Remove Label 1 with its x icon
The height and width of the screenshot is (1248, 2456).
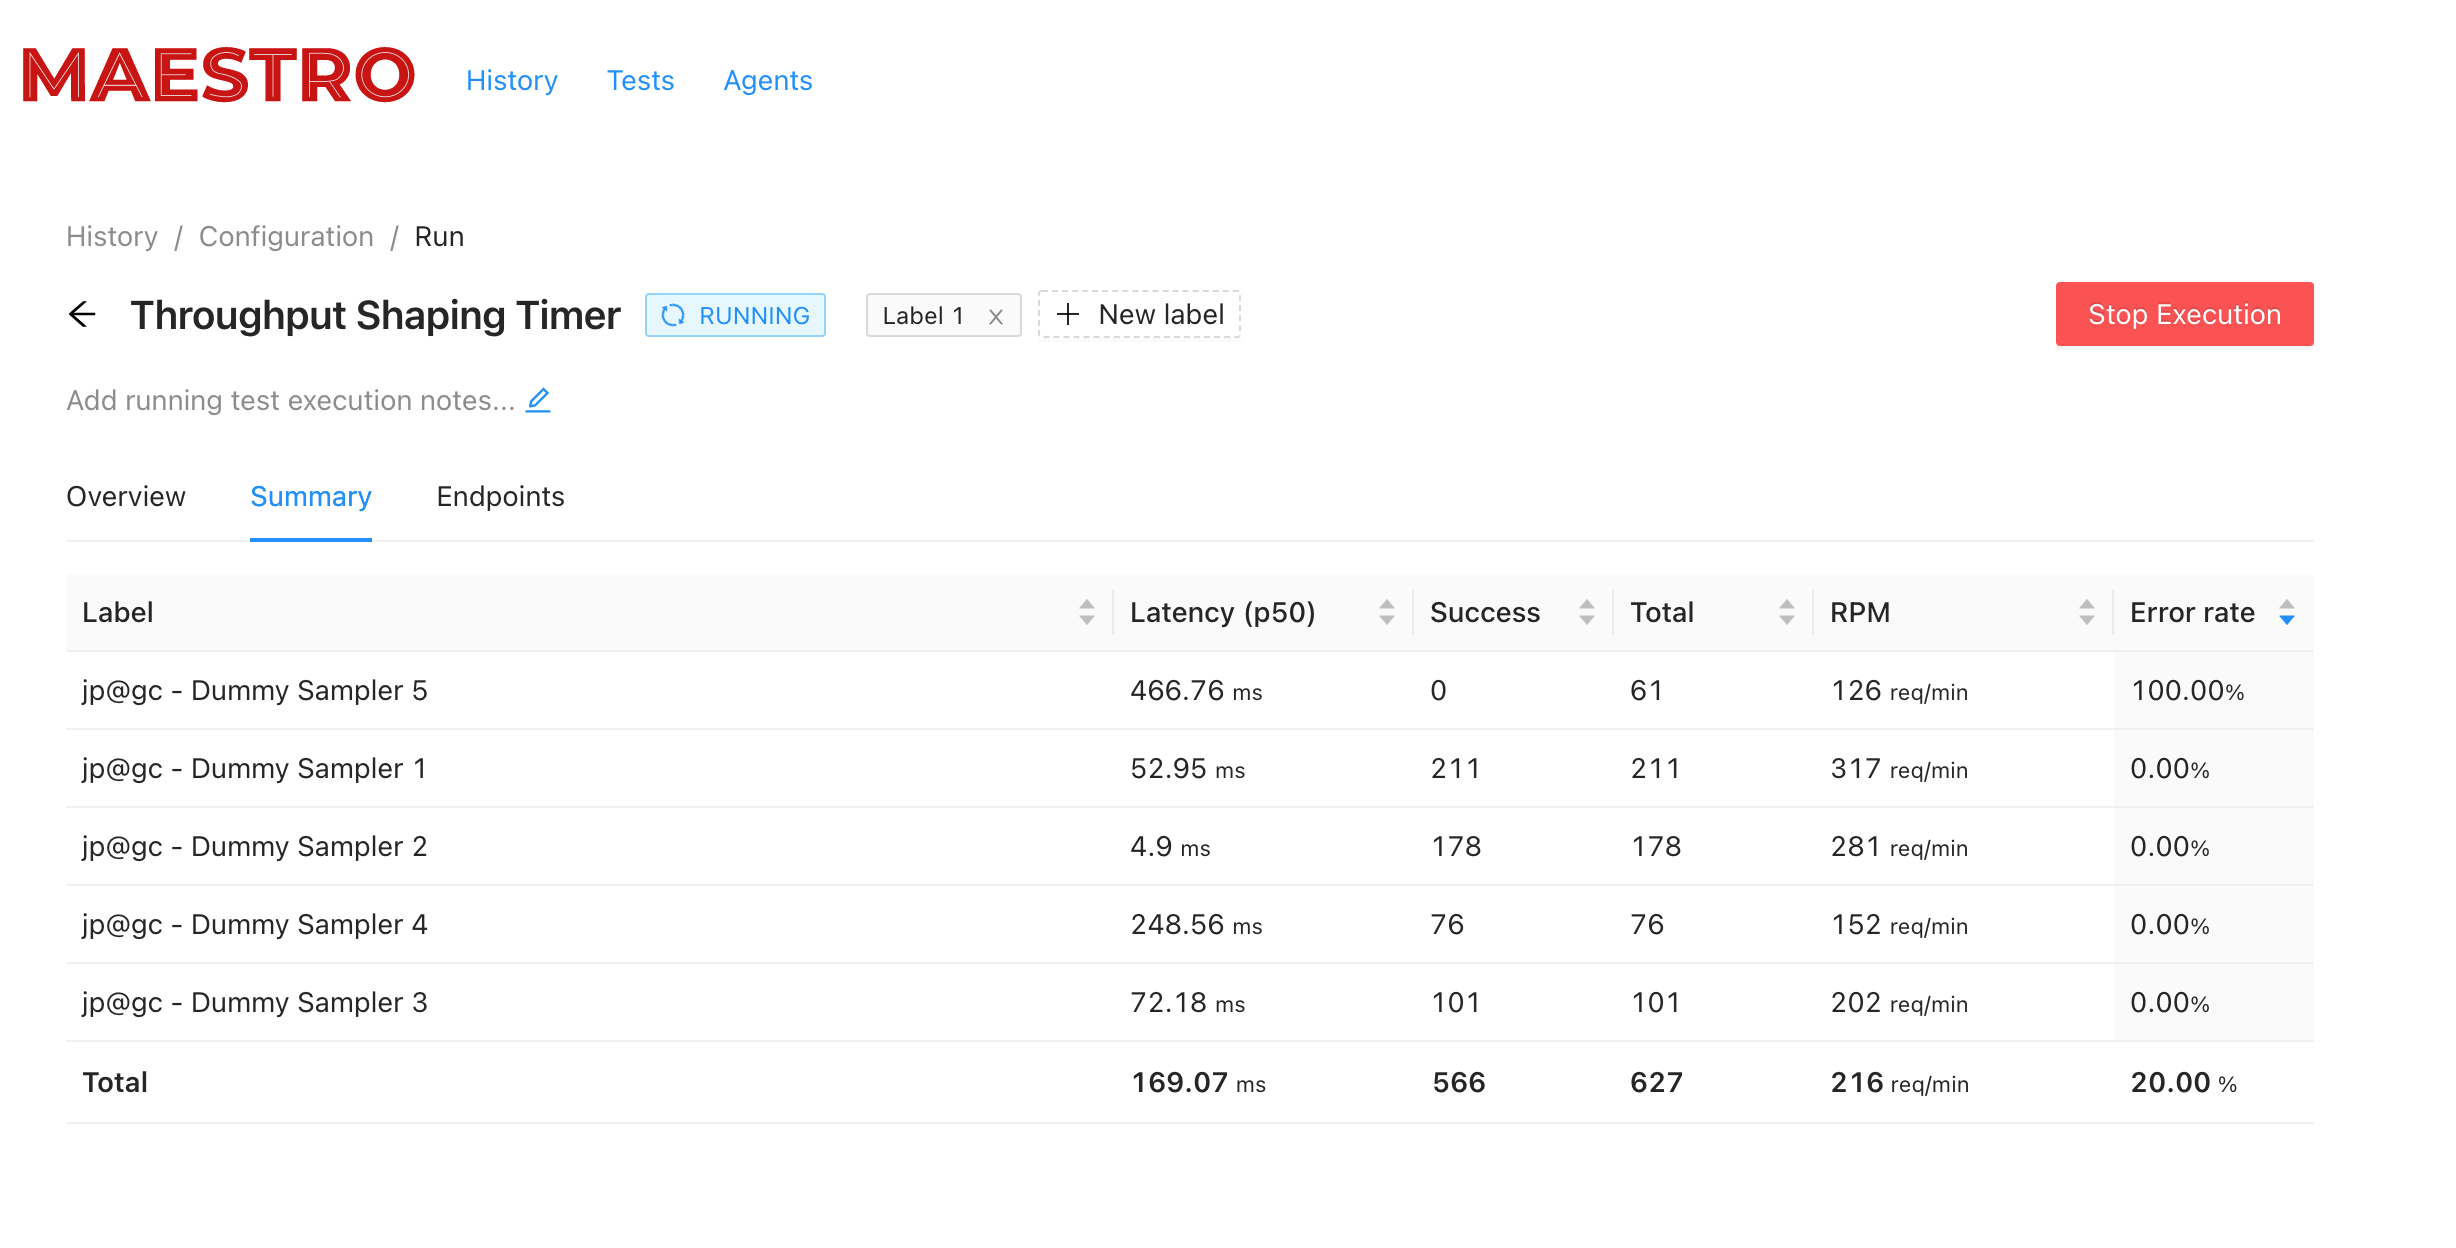point(996,316)
